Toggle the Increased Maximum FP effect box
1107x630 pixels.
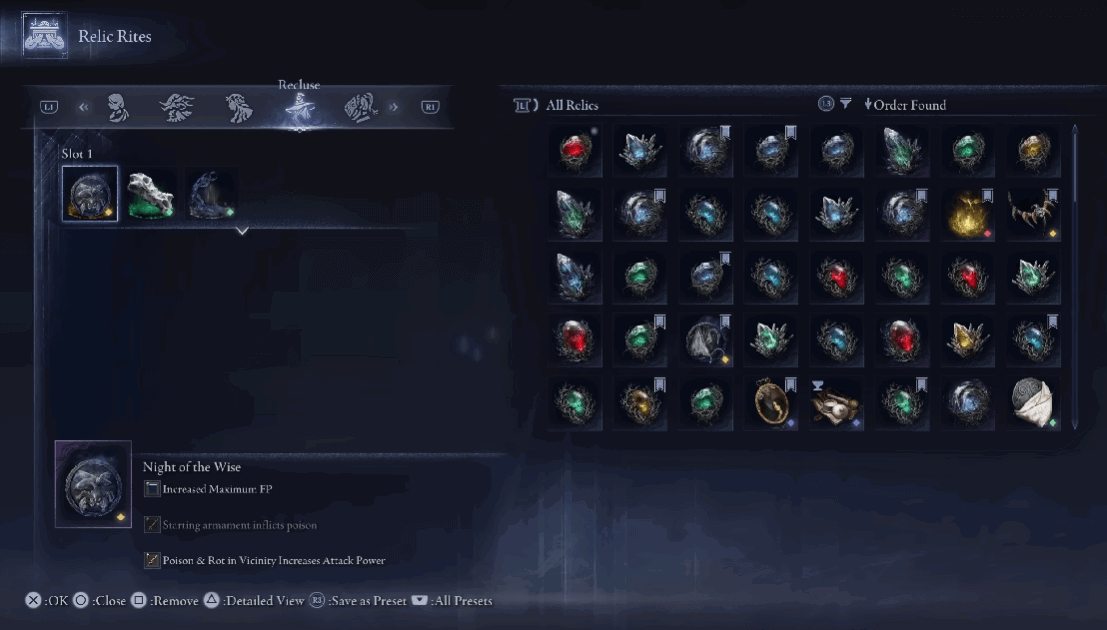[x=152, y=489]
